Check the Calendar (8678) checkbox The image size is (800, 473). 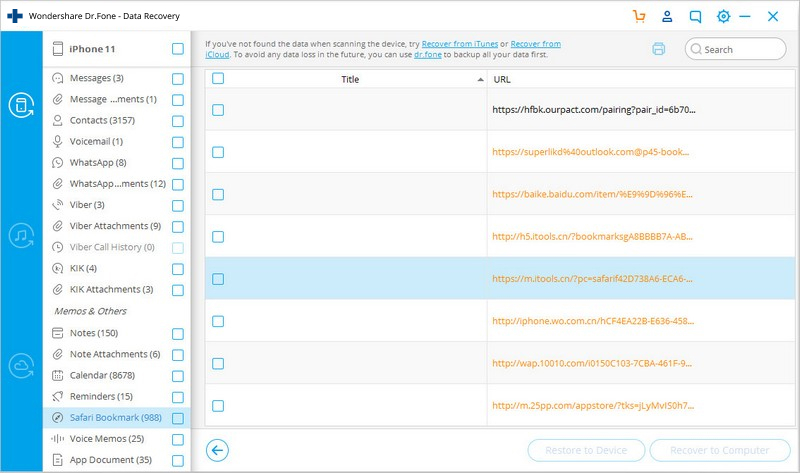[x=178, y=376]
